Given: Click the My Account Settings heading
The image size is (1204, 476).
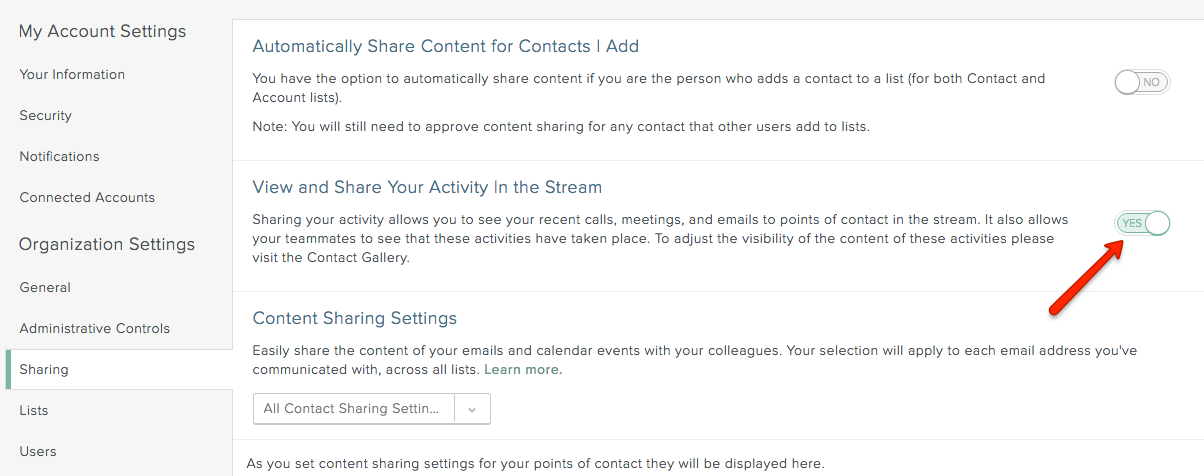Looking at the screenshot, I should [x=103, y=31].
